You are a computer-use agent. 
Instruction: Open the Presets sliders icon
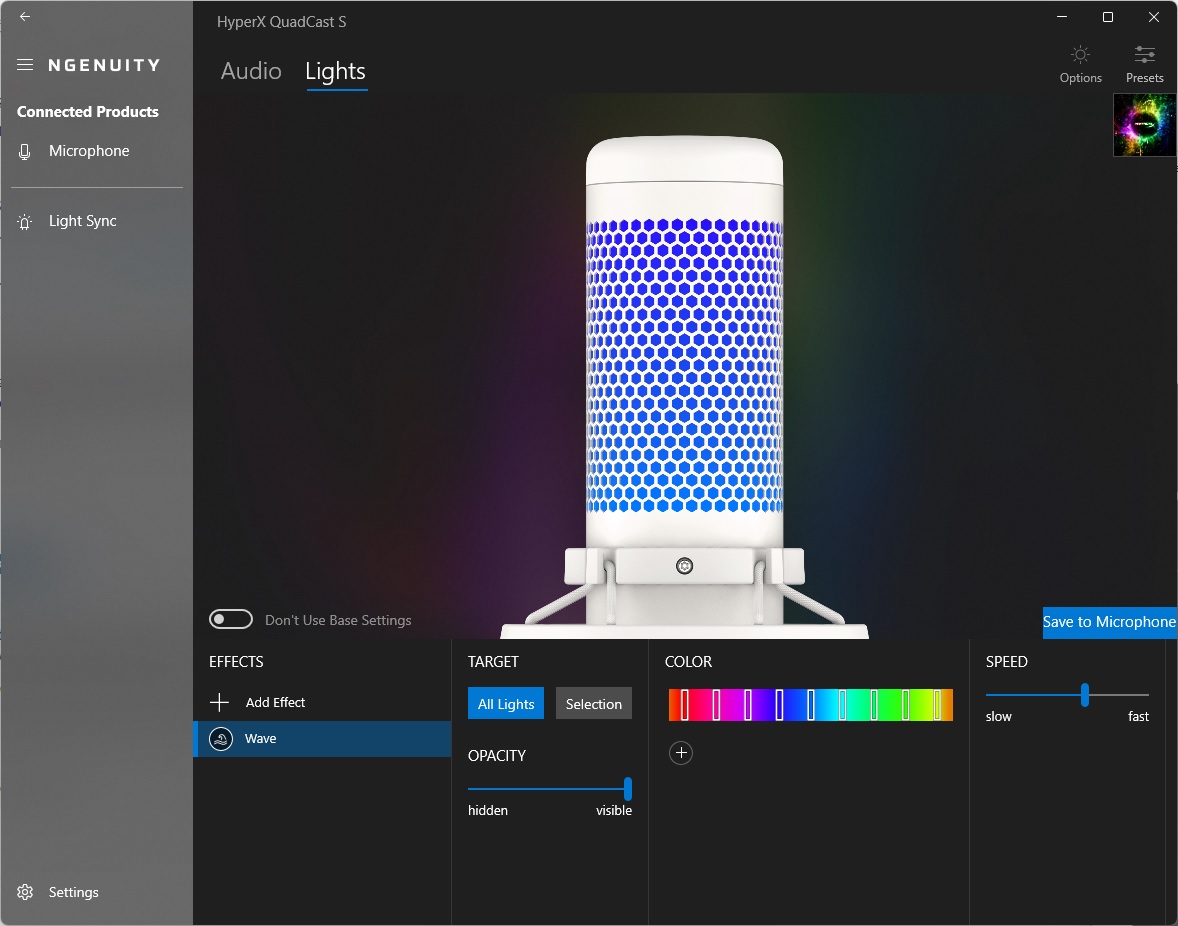1144,55
